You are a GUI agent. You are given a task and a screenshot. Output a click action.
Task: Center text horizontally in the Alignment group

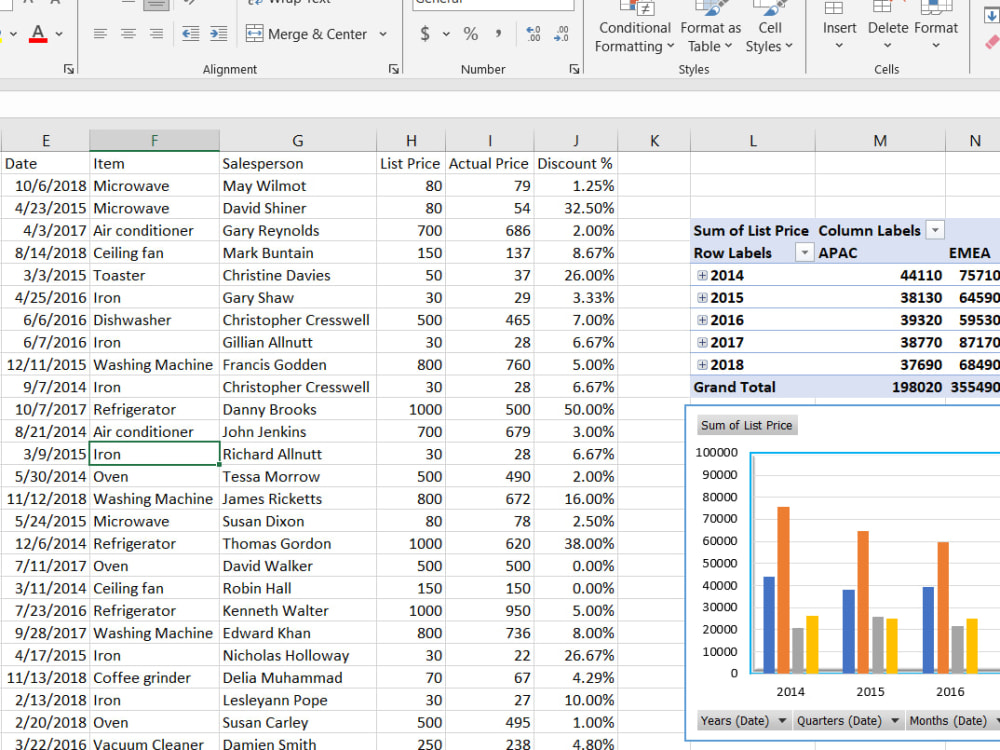tap(128, 34)
